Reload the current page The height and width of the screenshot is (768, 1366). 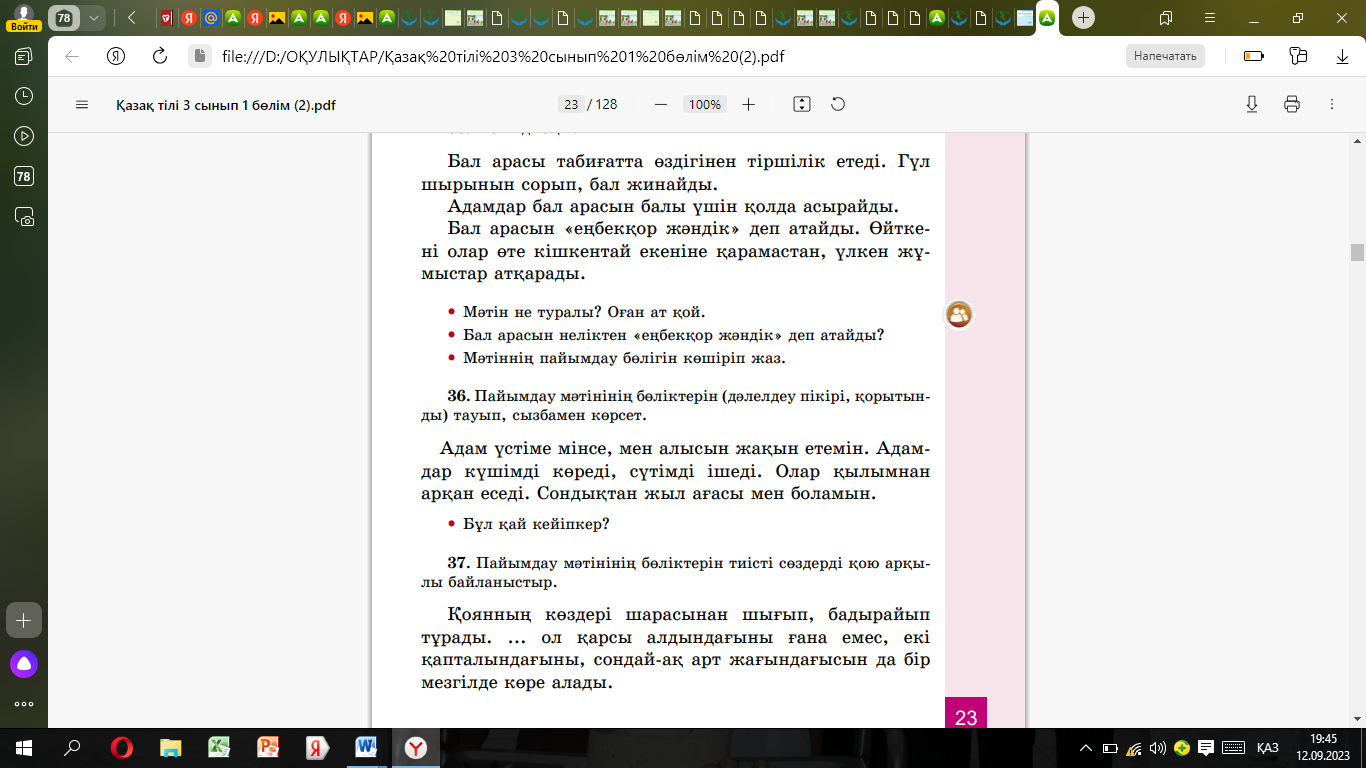[x=159, y=56]
